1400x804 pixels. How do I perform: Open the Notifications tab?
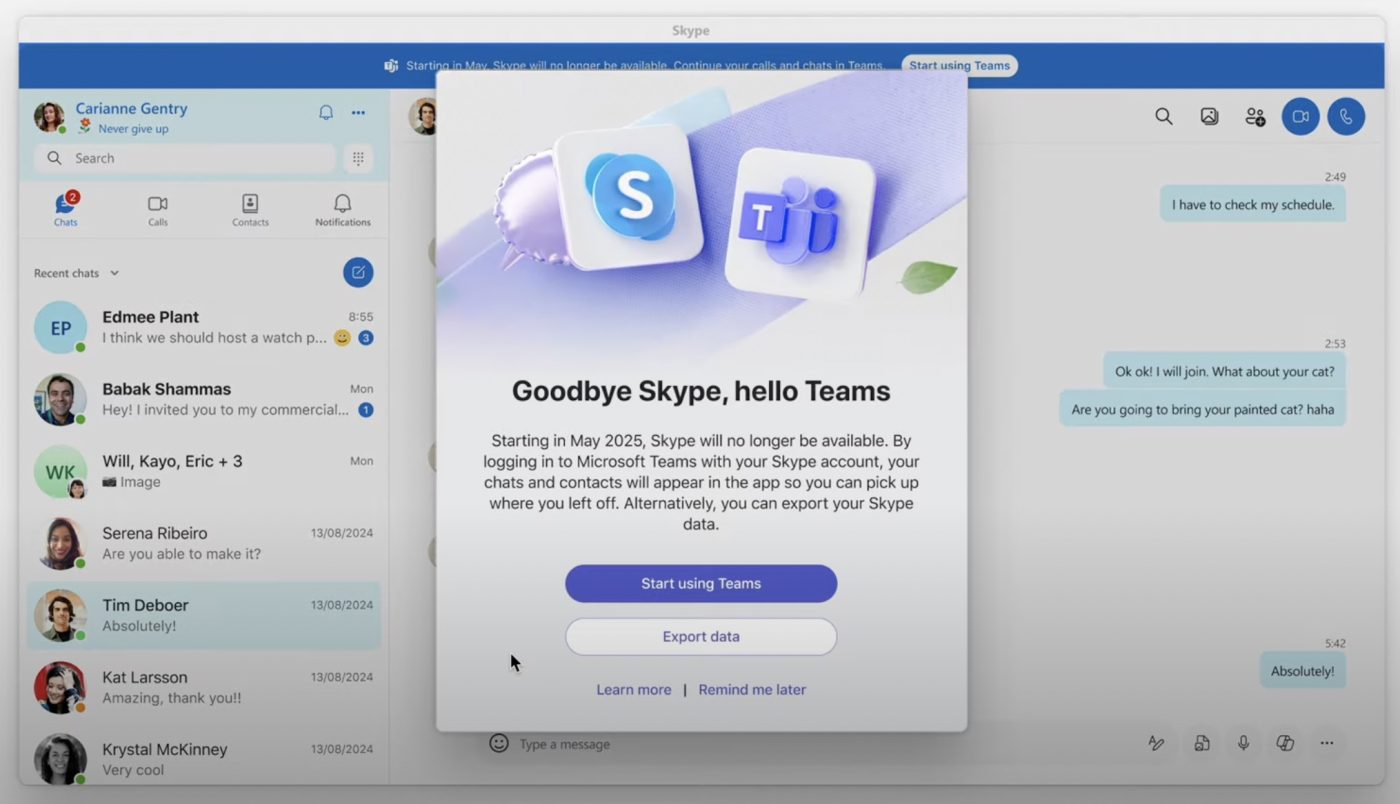point(343,210)
